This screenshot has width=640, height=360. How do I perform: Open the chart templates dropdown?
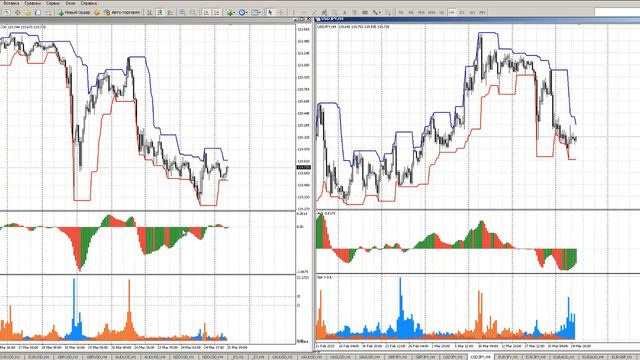pos(256,13)
